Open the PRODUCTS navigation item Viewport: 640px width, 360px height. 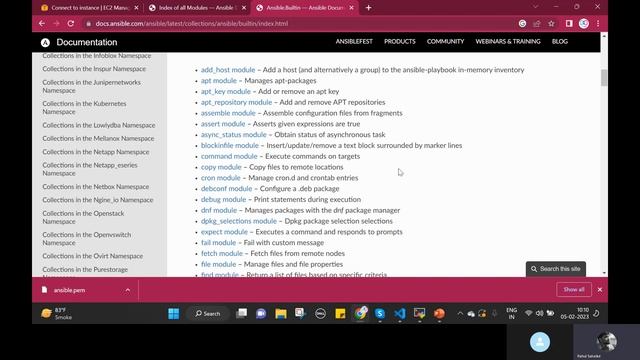400,42
